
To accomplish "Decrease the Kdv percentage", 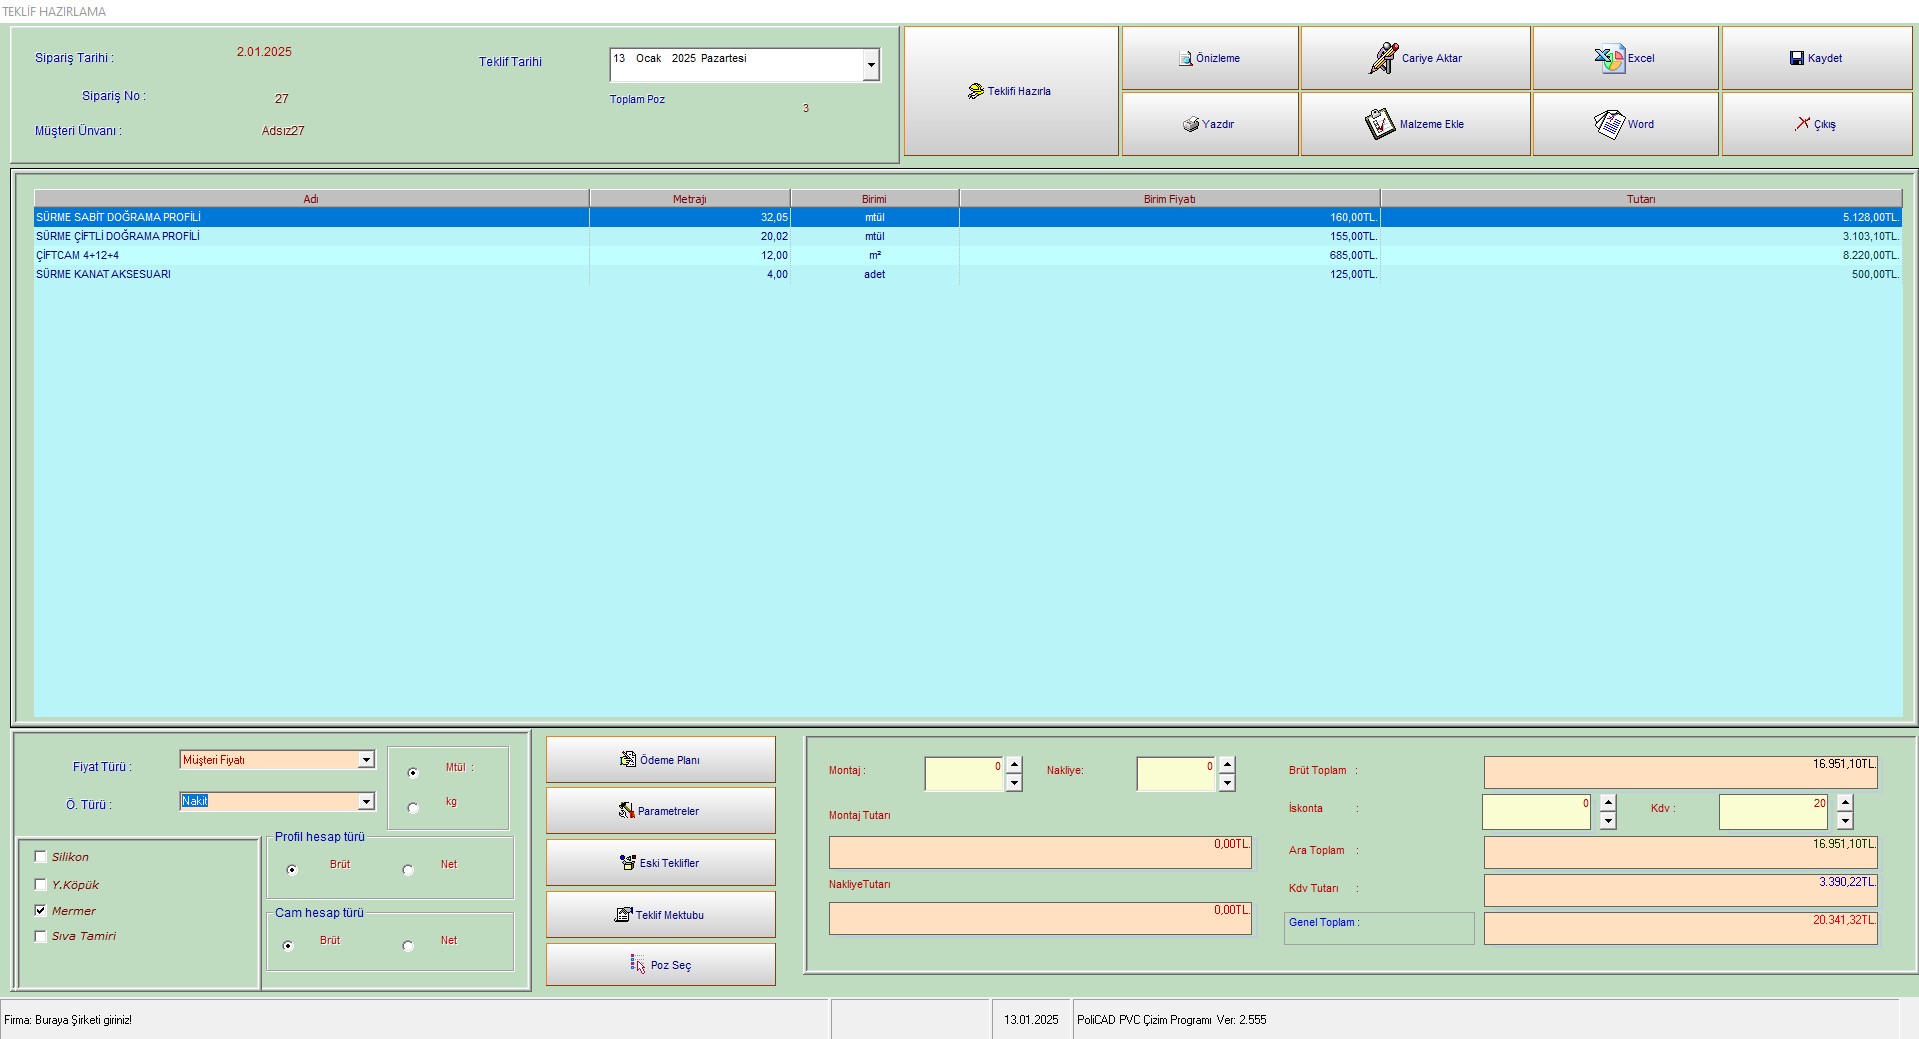I will coord(1845,821).
